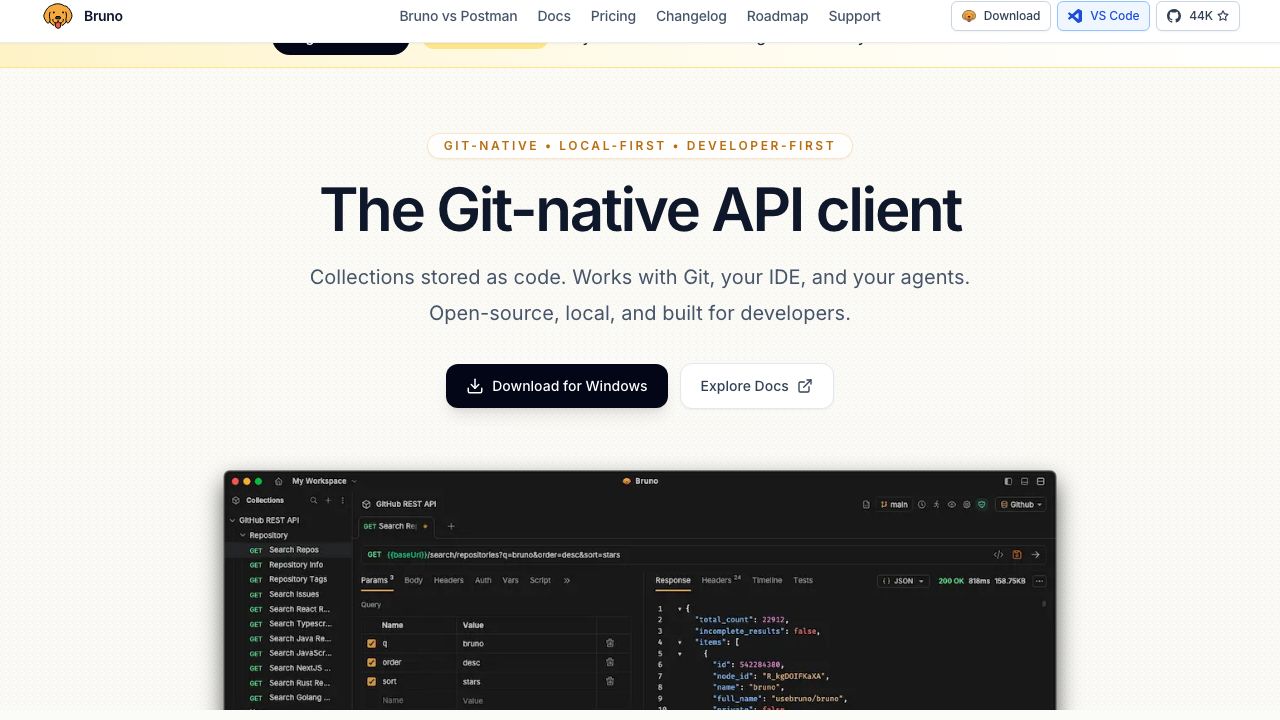Switch to the request Body tab
The height and width of the screenshot is (720, 1280).
coord(413,580)
